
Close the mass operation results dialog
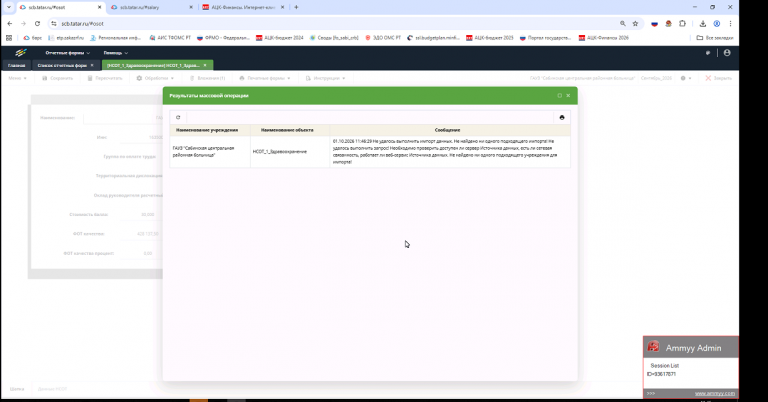coord(568,95)
